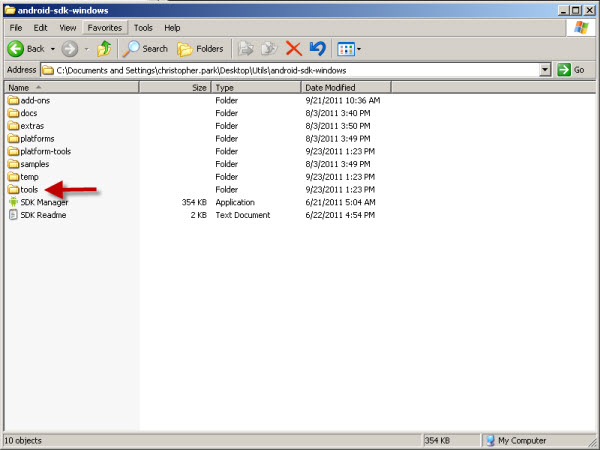The width and height of the screenshot is (600, 450).
Task: Open the Search pane from the toolbar
Action: pyautogui.click(x=145, y=48)
